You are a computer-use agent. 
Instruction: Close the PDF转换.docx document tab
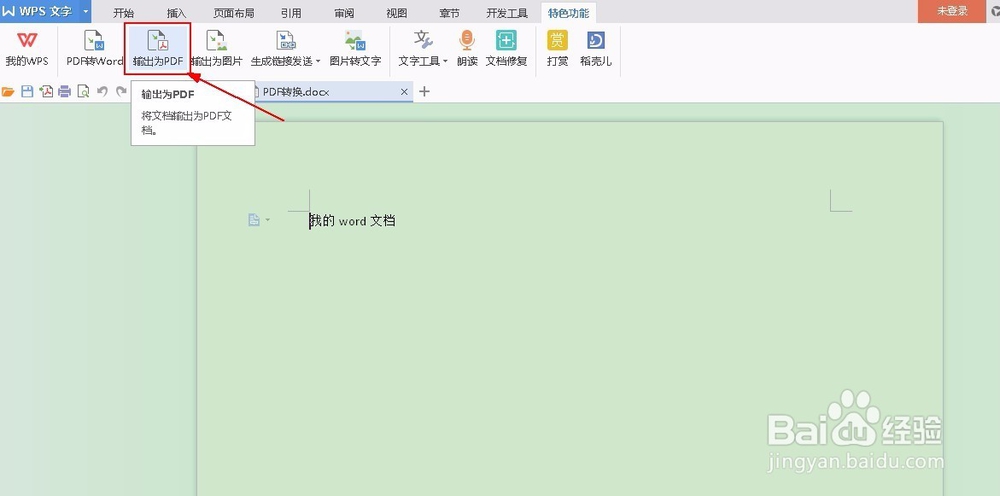pyautogui.click(x=404, y=92)
